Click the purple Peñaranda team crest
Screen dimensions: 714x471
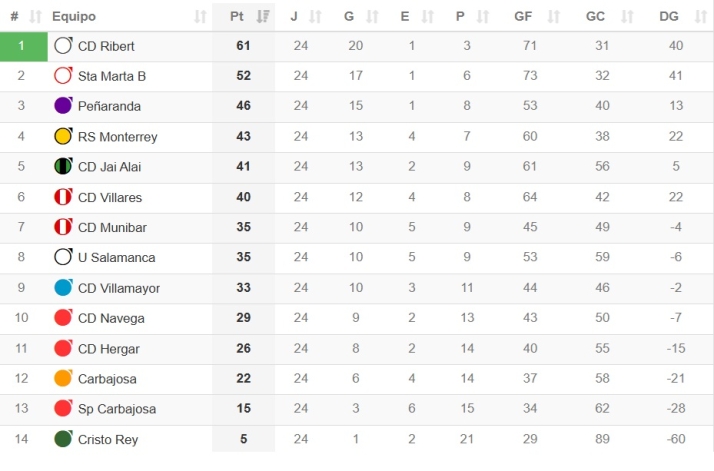point(63,106)
